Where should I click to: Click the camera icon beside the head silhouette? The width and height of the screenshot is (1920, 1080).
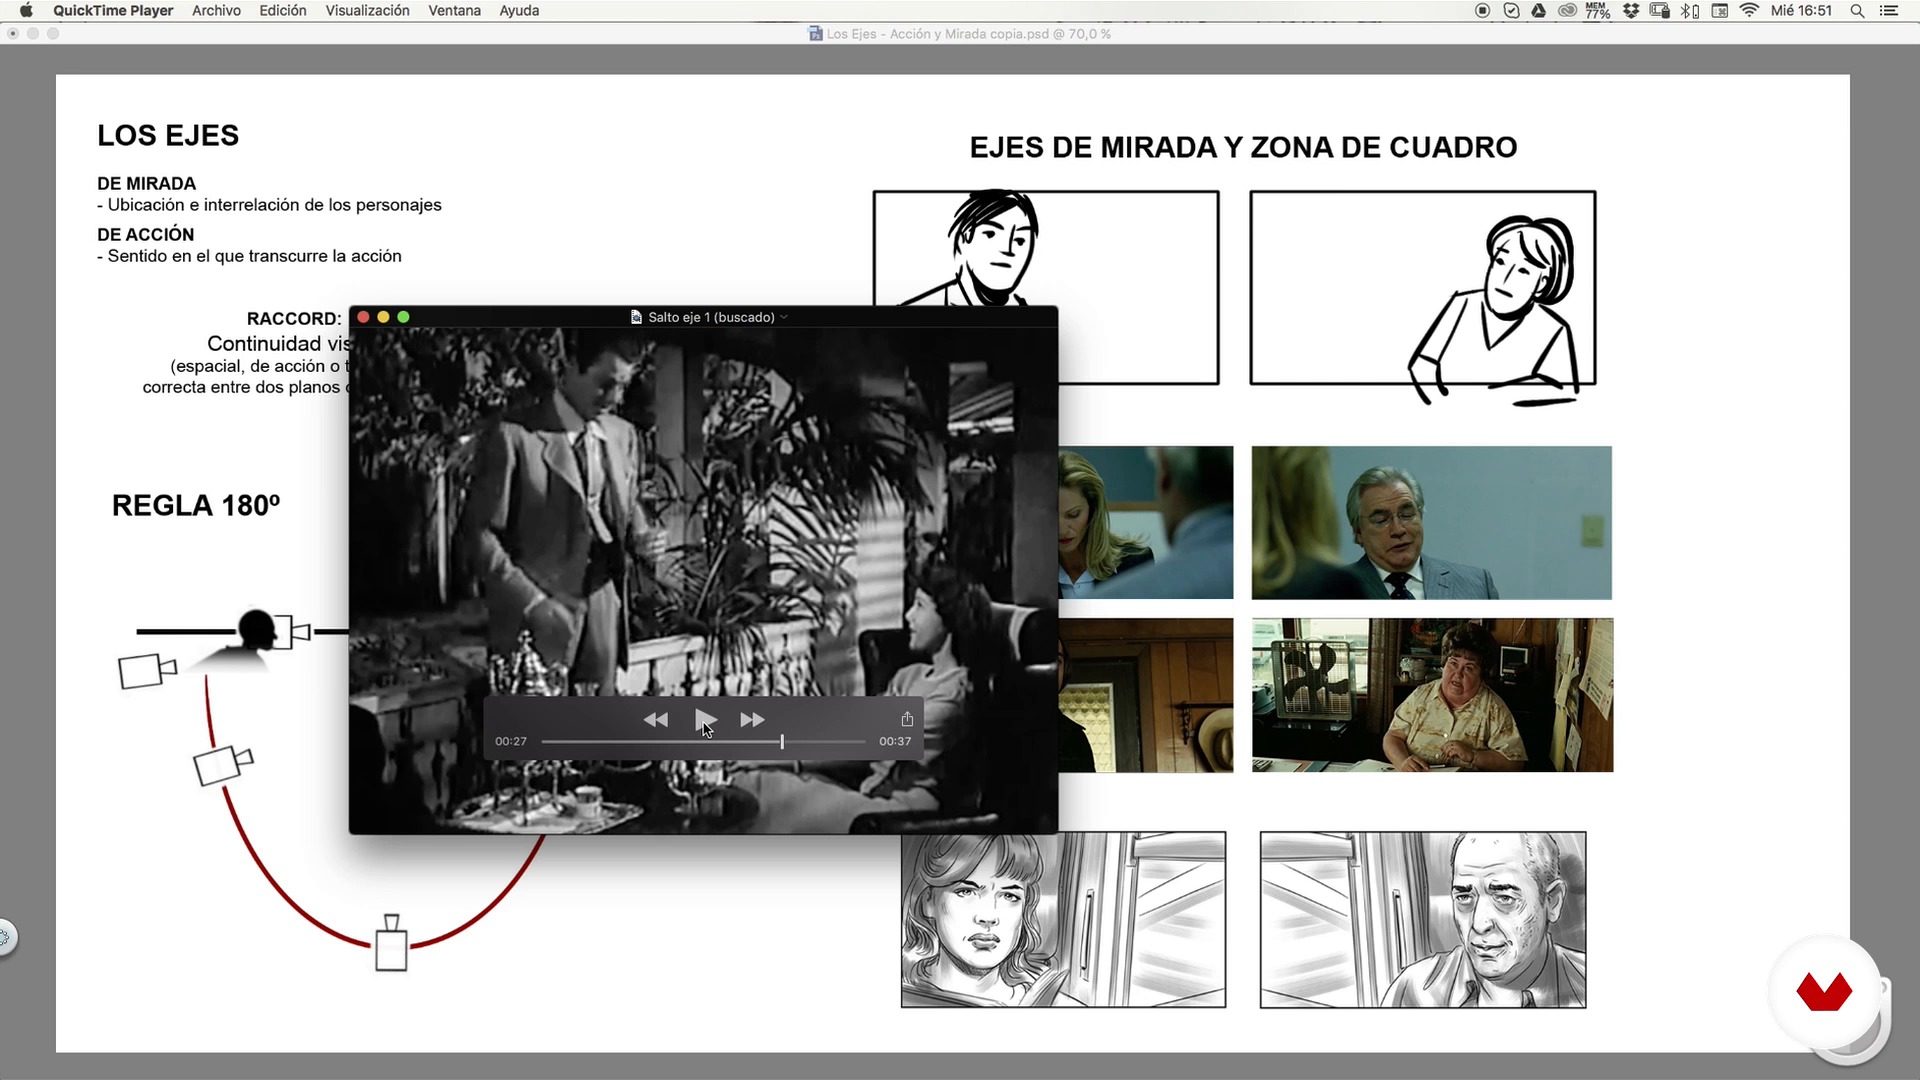292,632
